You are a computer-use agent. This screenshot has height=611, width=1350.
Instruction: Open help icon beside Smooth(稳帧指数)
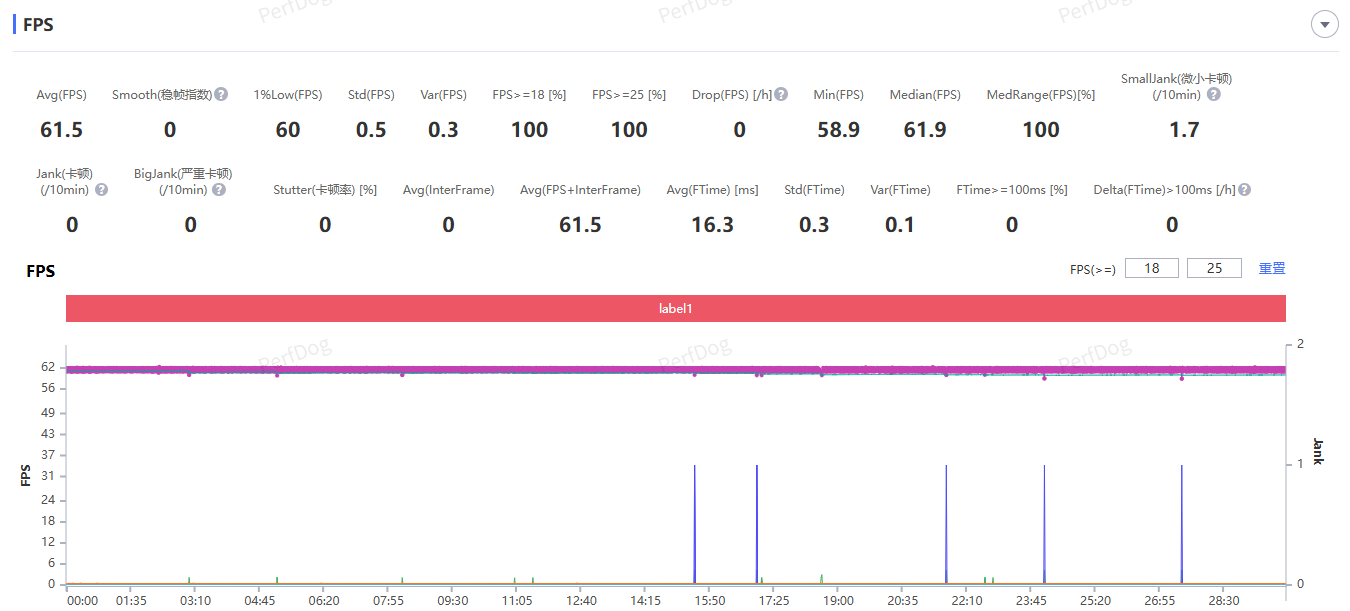pos(221,95)
